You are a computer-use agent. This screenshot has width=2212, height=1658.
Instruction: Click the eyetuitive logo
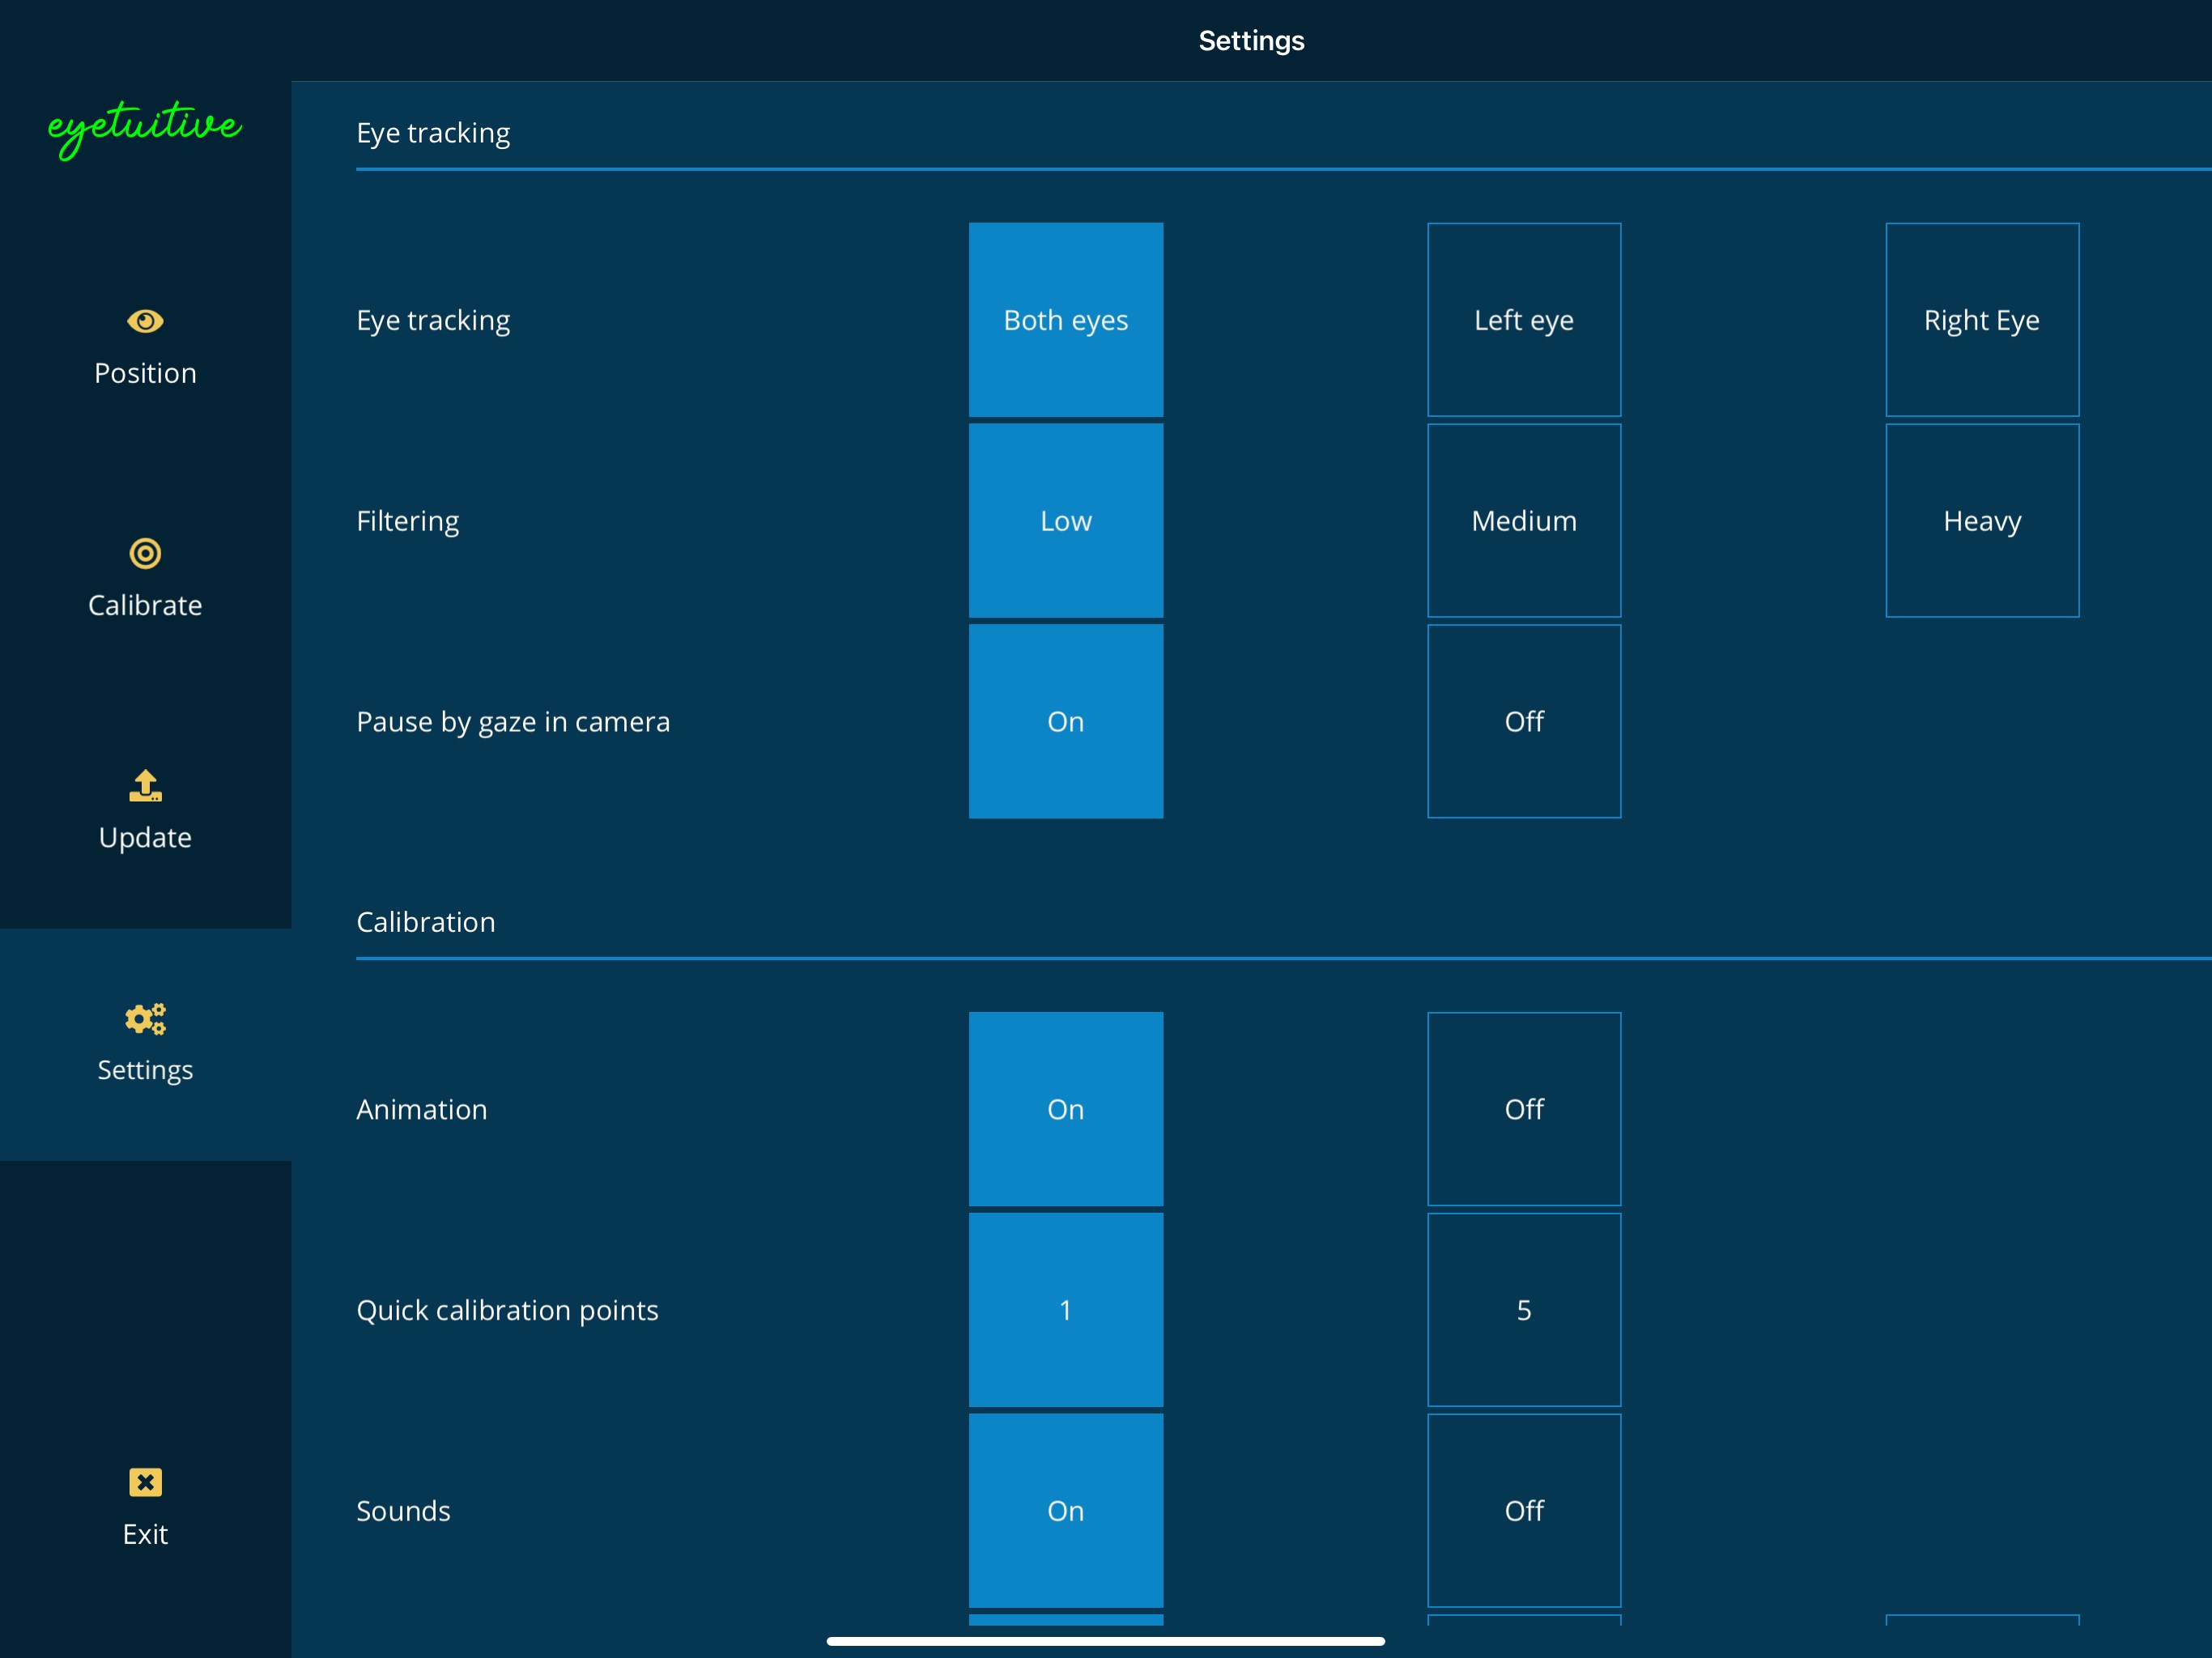point(145,127)
